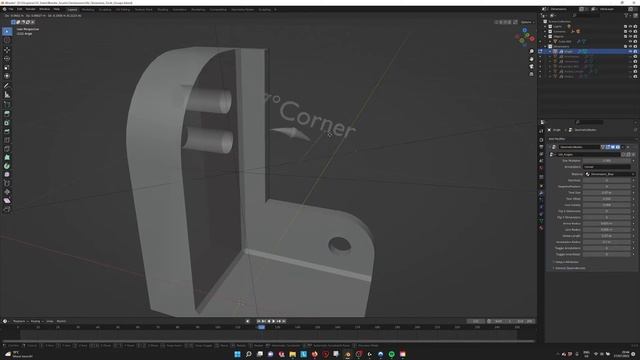
Task: Uncheck the Lights collection exclude checkbox
Action: click(x=625, y=26)
